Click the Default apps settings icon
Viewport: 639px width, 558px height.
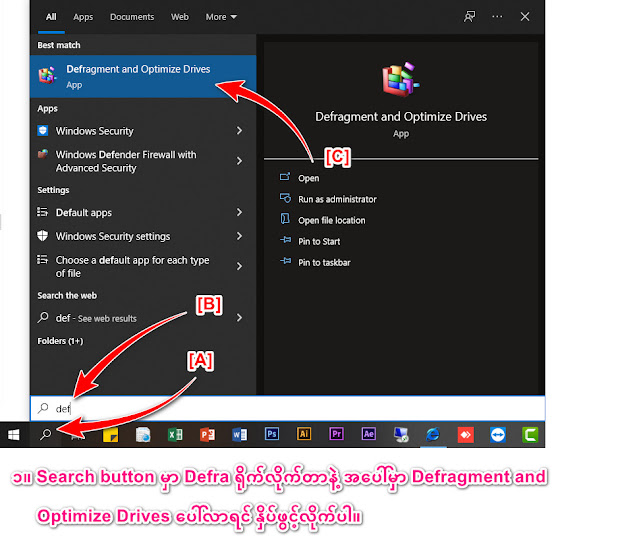coord(43,212)
